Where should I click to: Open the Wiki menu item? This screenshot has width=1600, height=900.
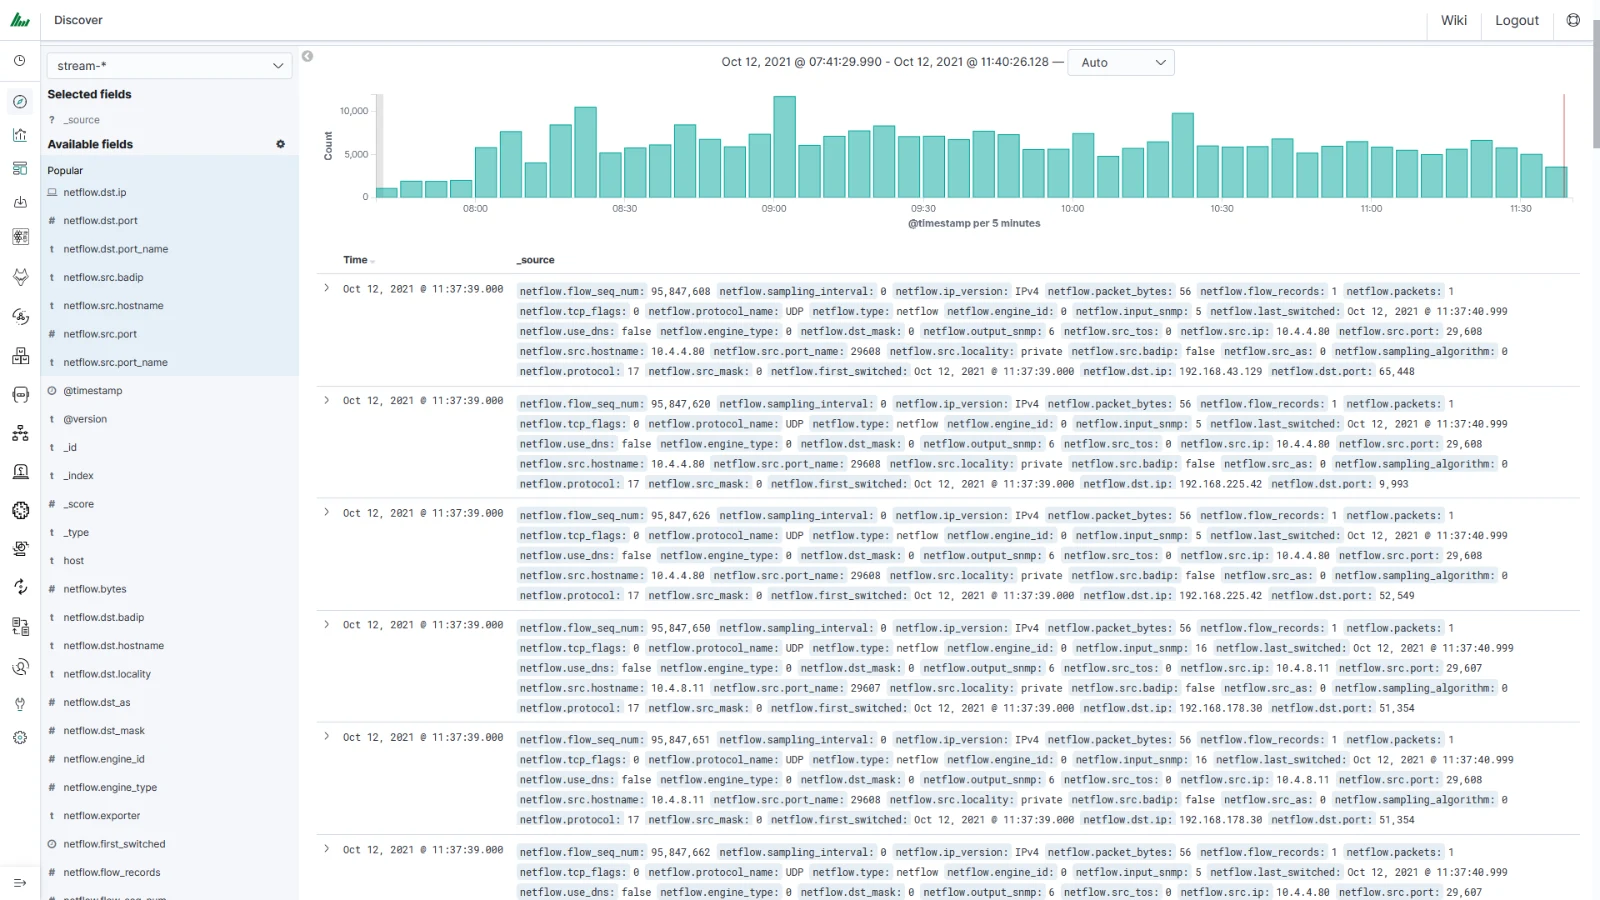point(1454,20)
